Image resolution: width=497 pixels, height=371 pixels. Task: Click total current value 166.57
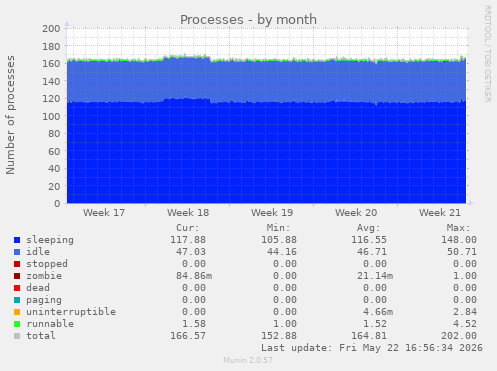coord(188,336)
